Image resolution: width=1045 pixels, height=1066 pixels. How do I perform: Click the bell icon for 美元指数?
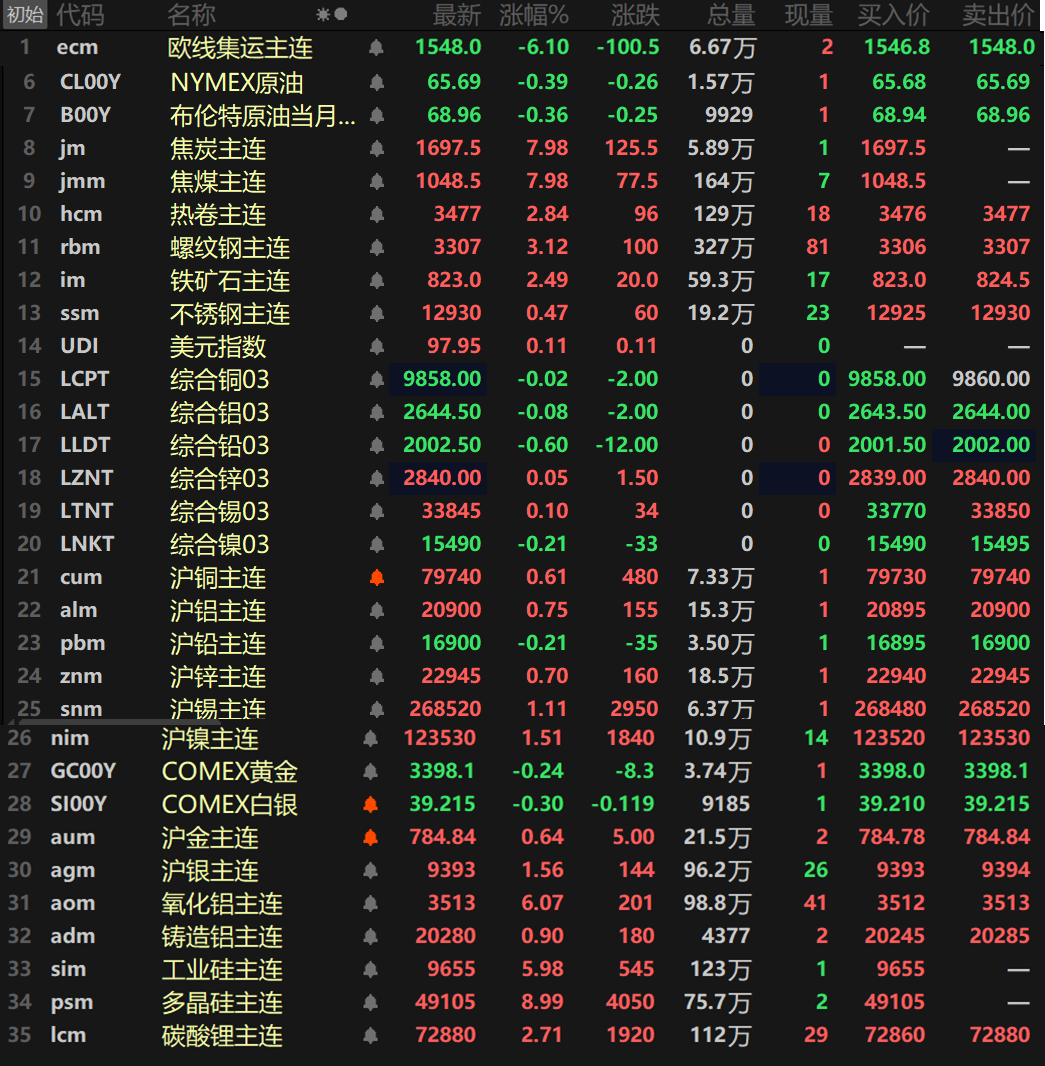click(376, 346)
